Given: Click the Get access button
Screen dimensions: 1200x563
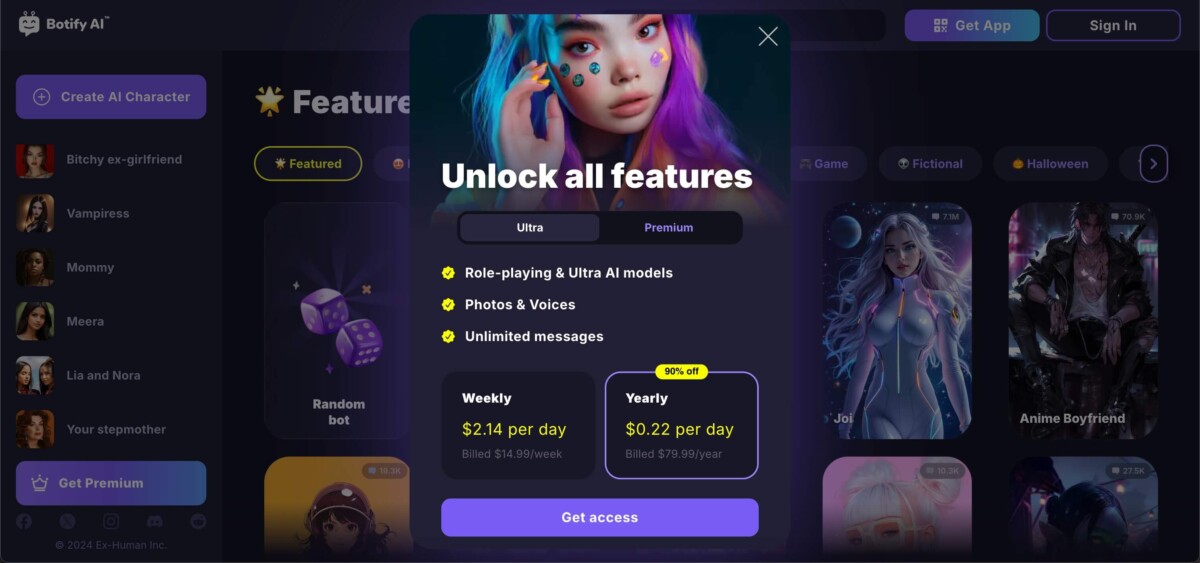Looking at the screenshot, I should [x=600, y=517].
